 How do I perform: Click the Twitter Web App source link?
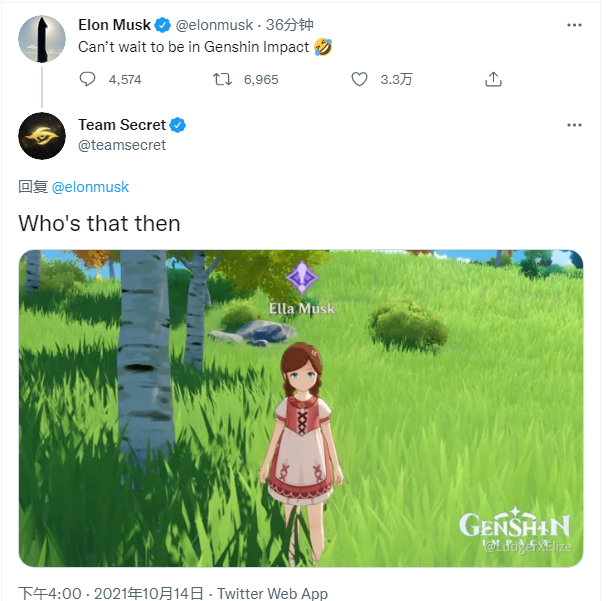click(272, 593)
